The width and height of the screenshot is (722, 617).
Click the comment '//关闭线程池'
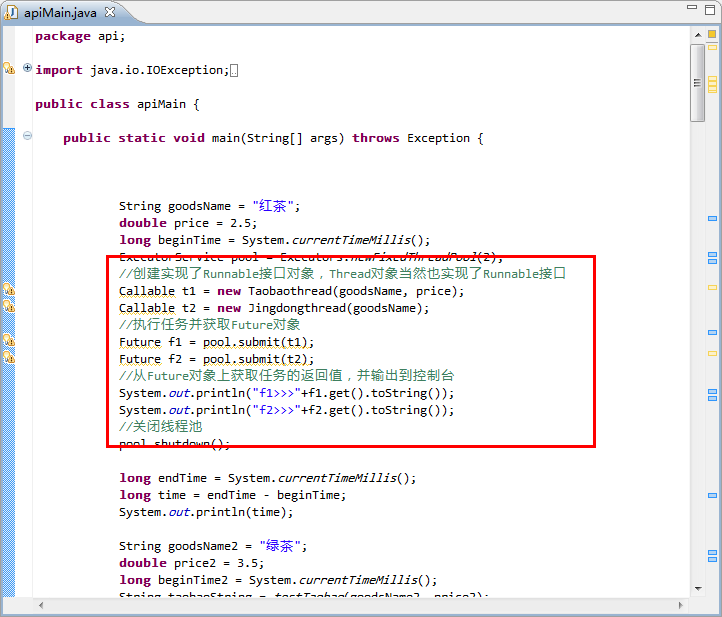161,427
